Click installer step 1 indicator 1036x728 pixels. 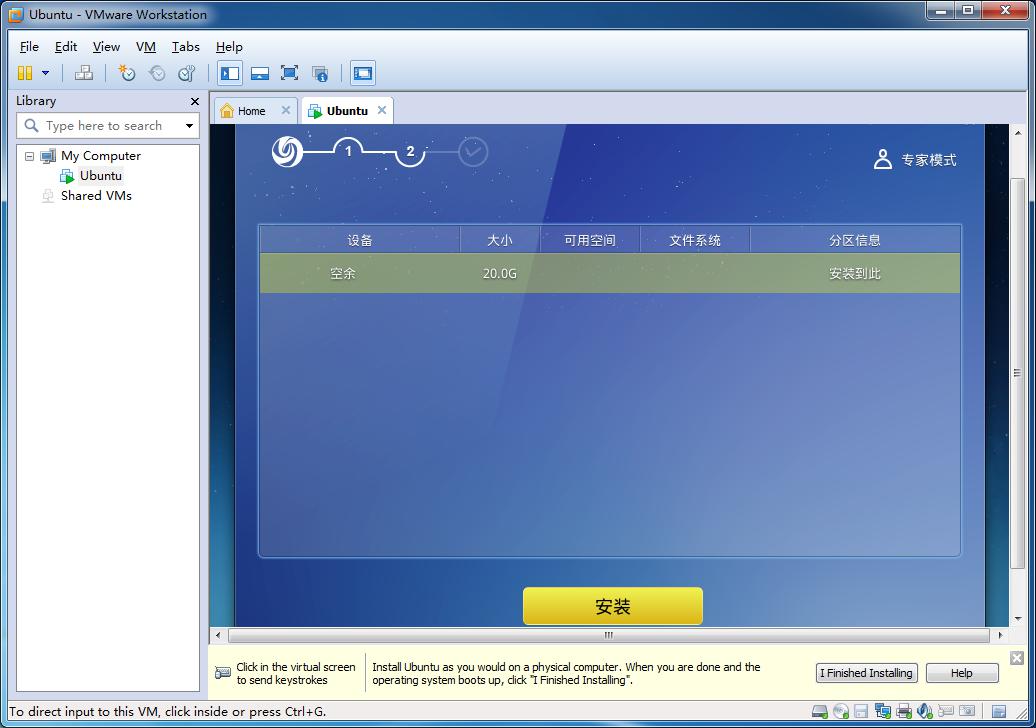pyautogui.click(x=348, y=151)
